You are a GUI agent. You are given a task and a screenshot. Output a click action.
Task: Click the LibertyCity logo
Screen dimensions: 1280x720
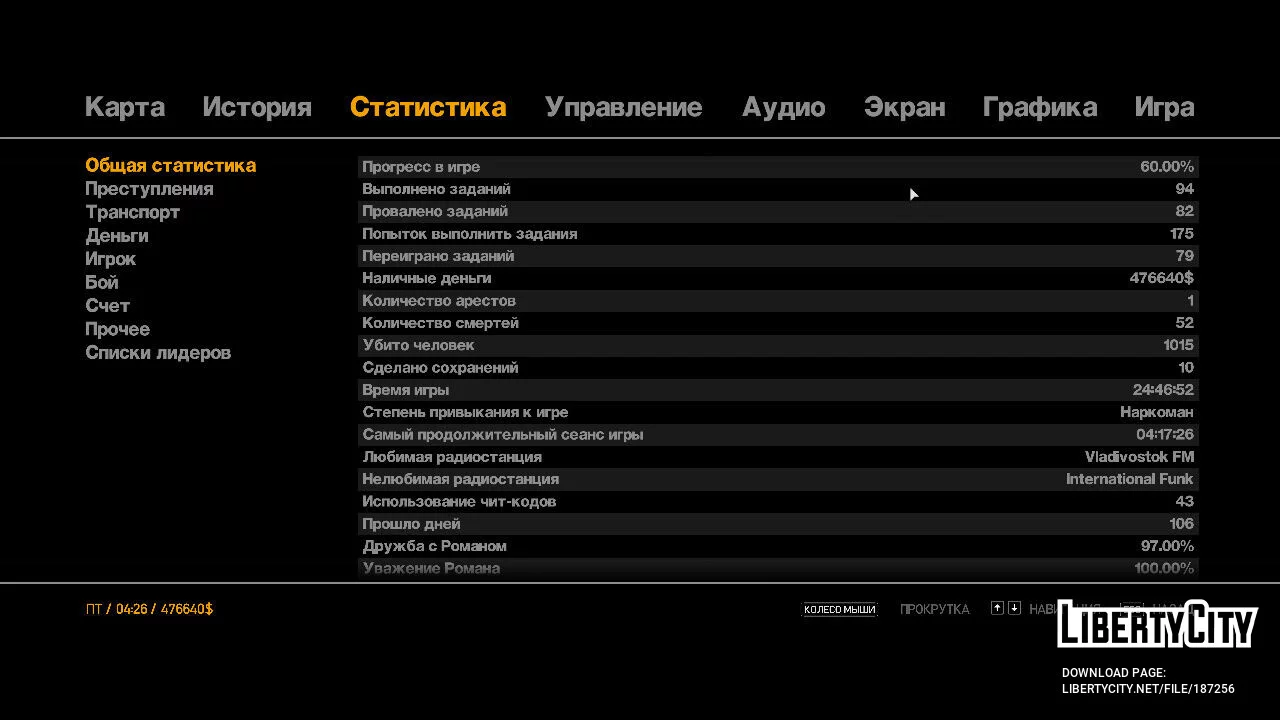click(1157, 626)
